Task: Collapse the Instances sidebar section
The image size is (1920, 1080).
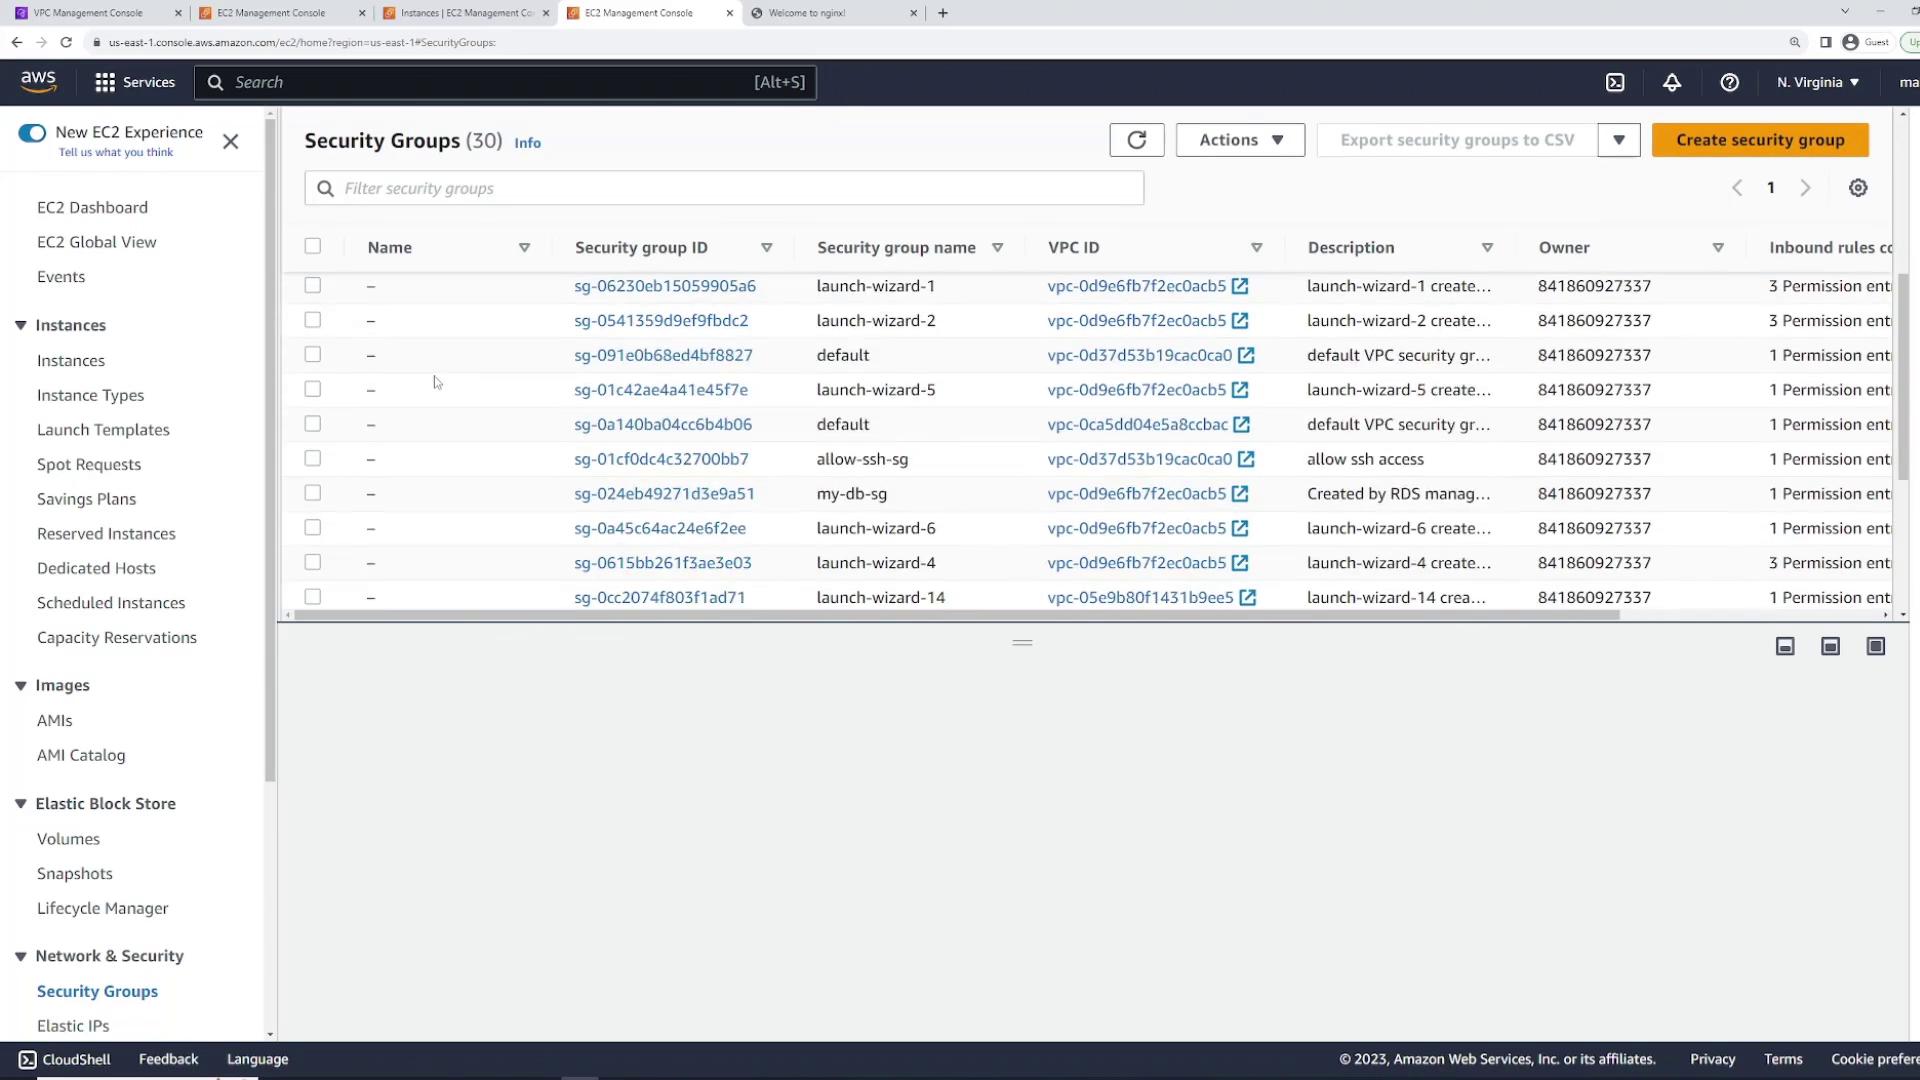Action: pyautogui.click(x=21, y=326)
